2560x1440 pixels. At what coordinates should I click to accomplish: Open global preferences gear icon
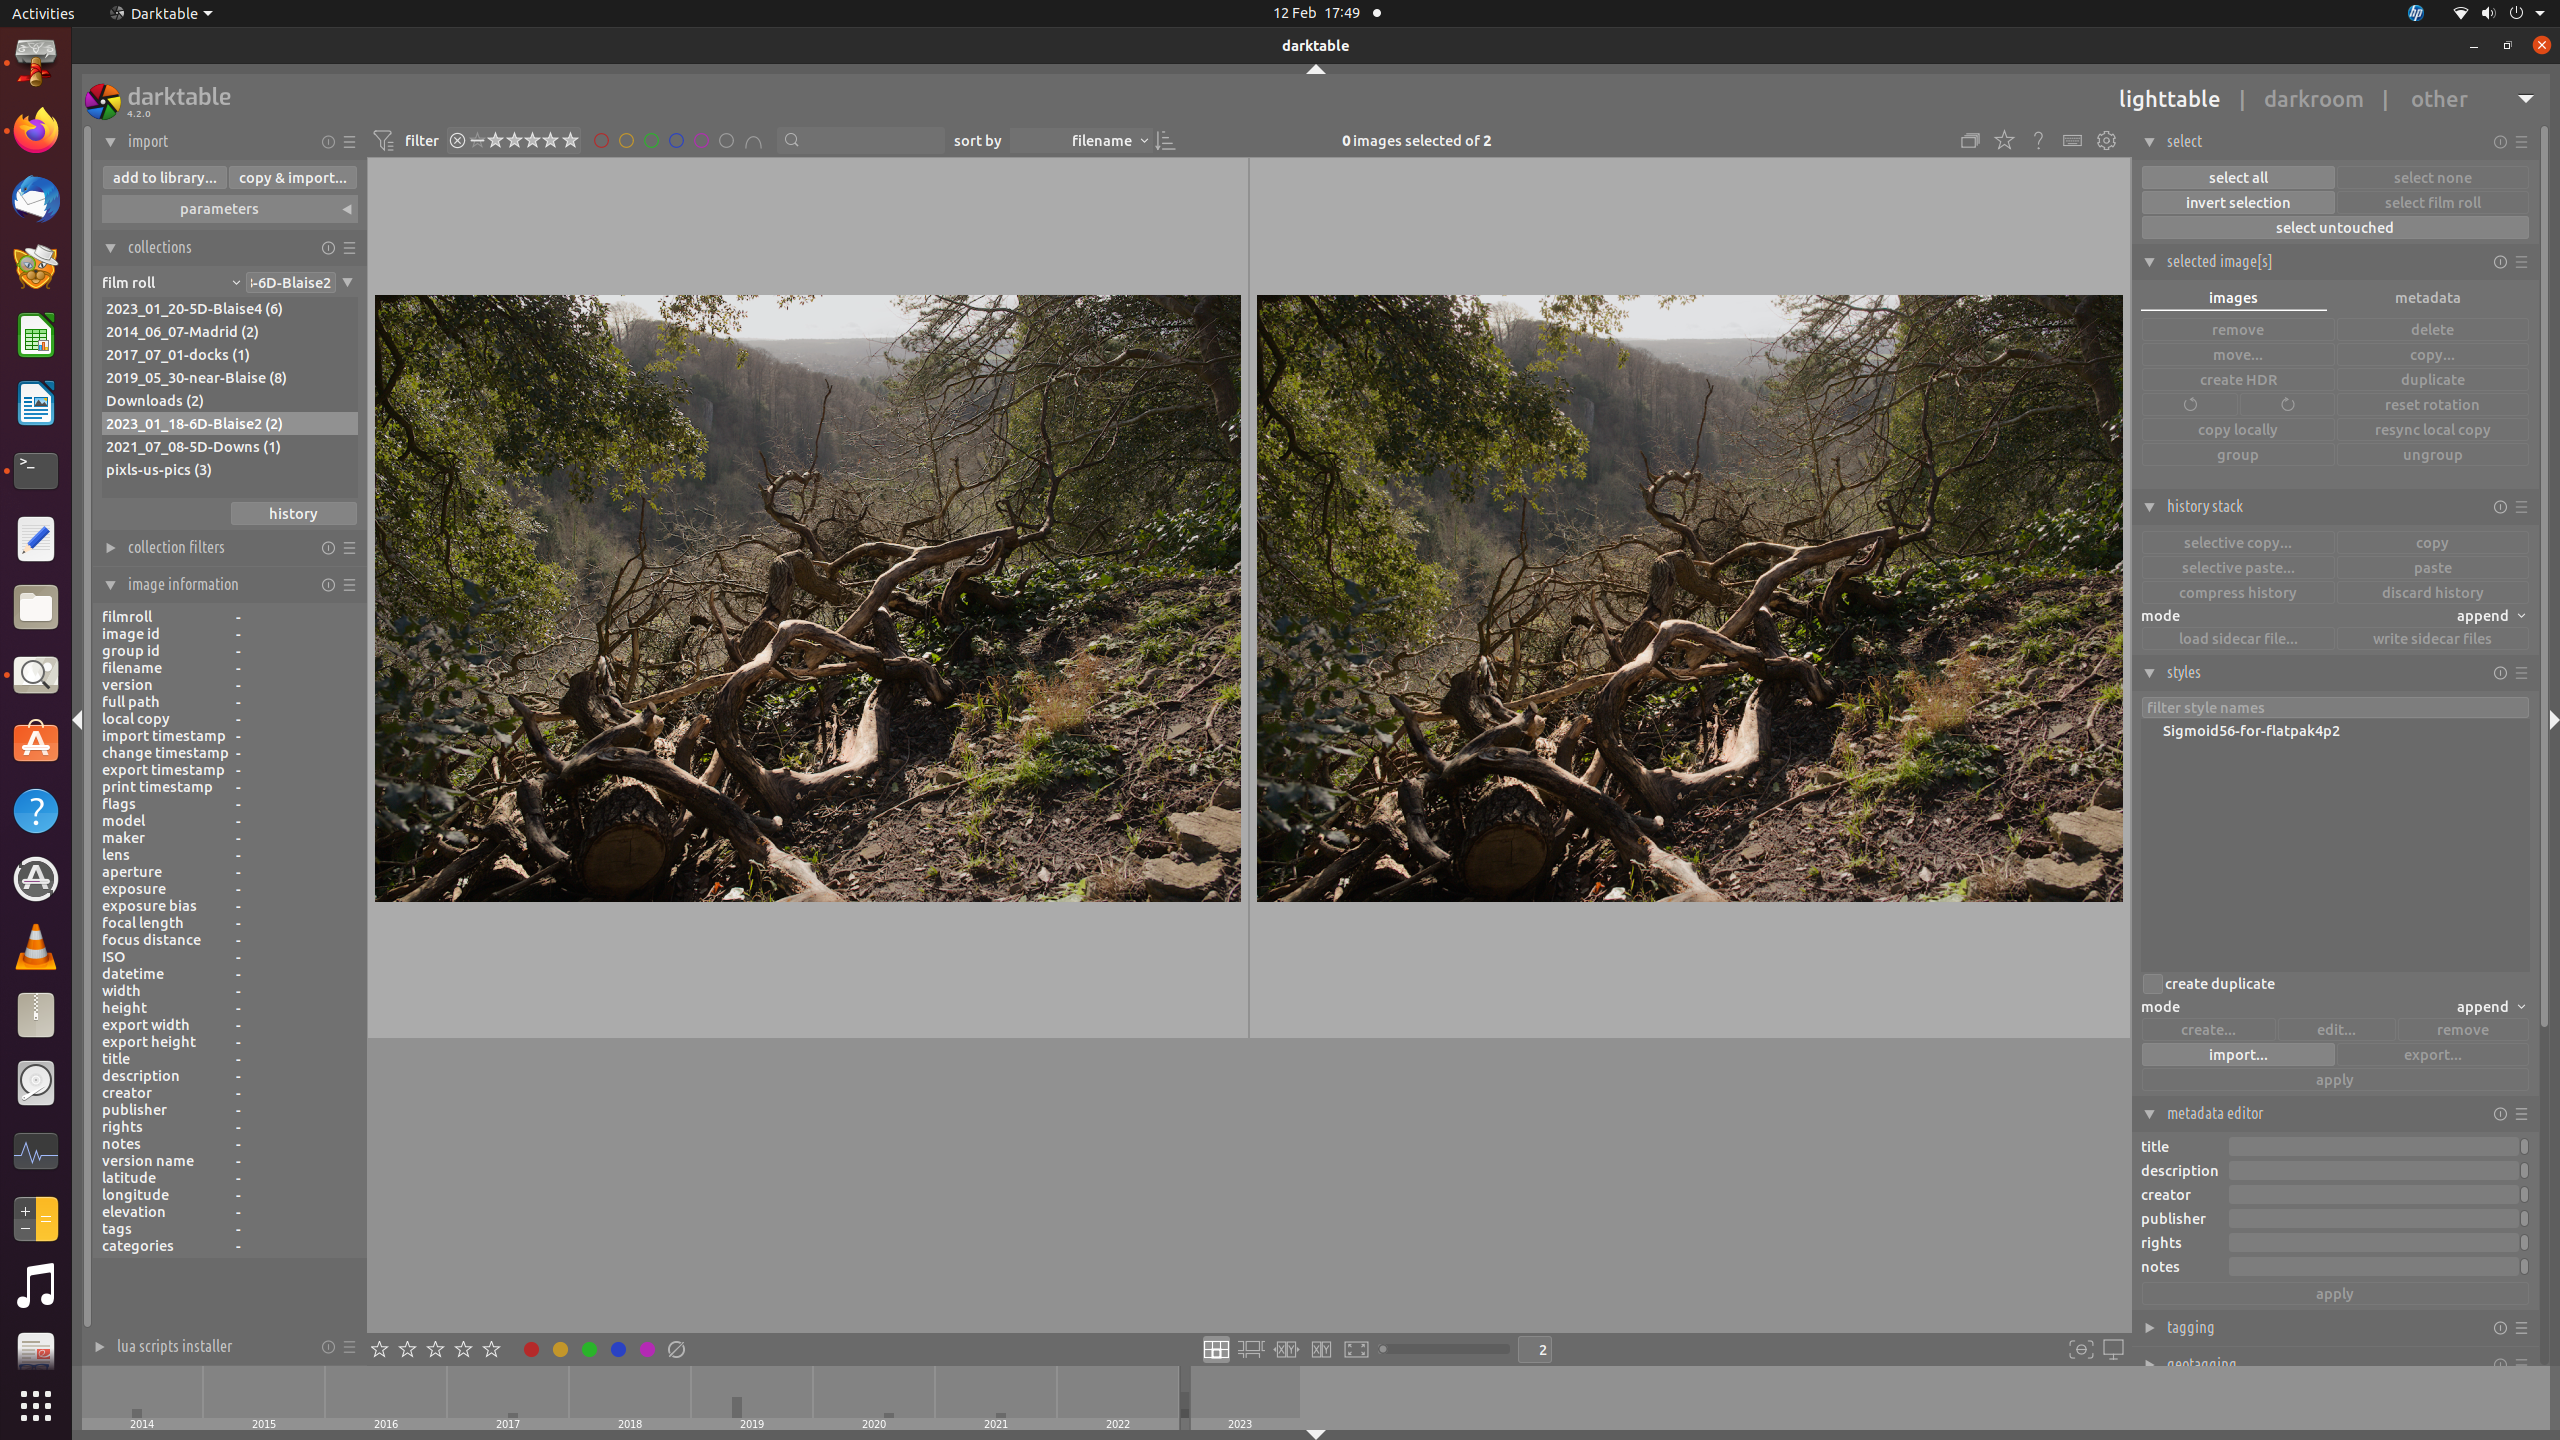click(x=2106, y=141)
